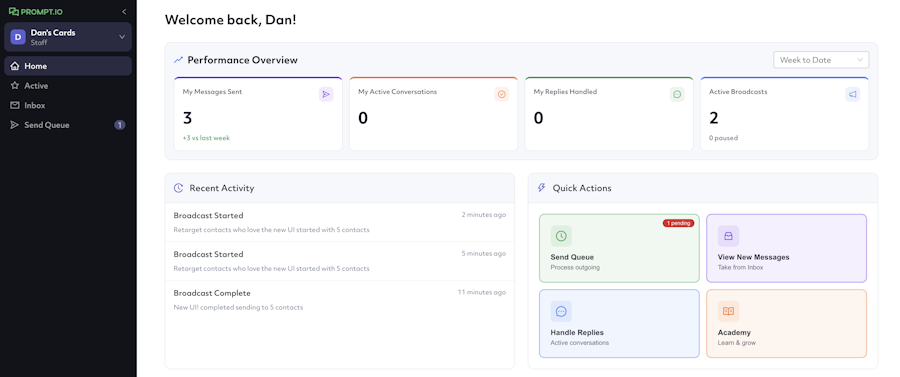Click 'New UI! completed sending to 5 contacts'
Viewport: 900px width, 377px height.
click(x=238, y=307)
